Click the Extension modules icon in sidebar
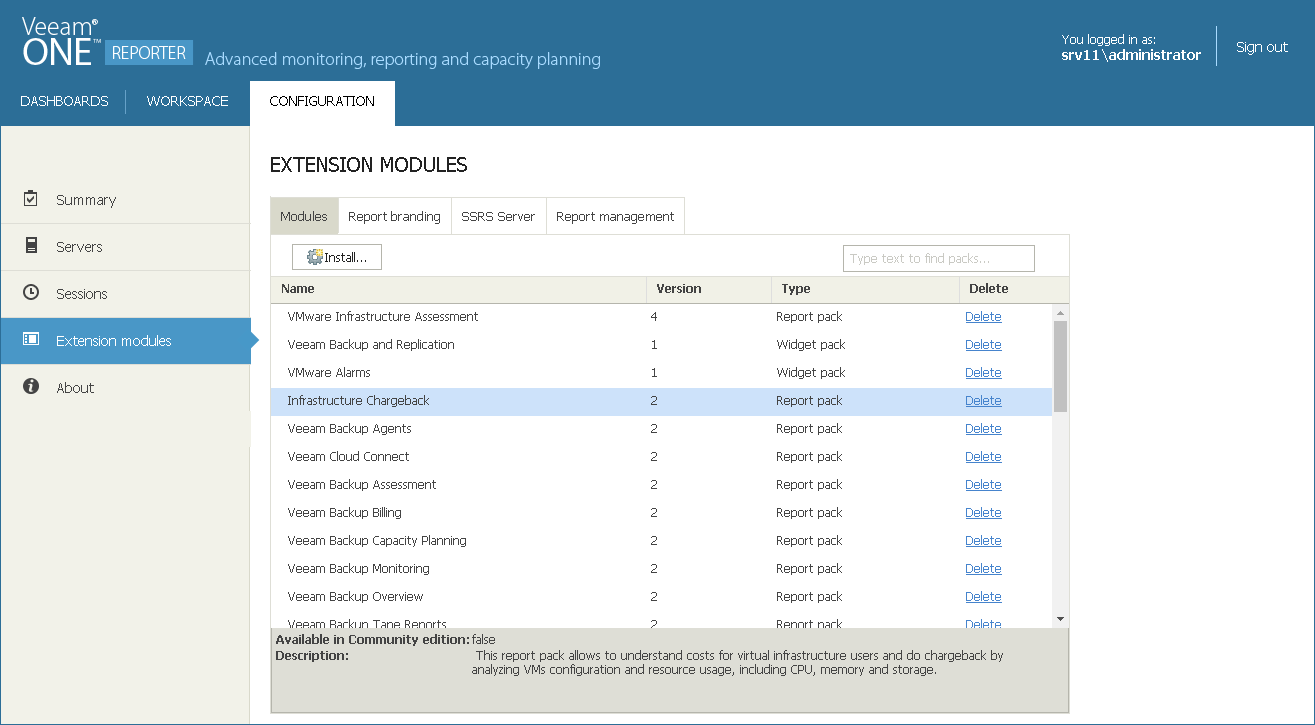This screenshot has width=1315, height=725. click(31, 340)
